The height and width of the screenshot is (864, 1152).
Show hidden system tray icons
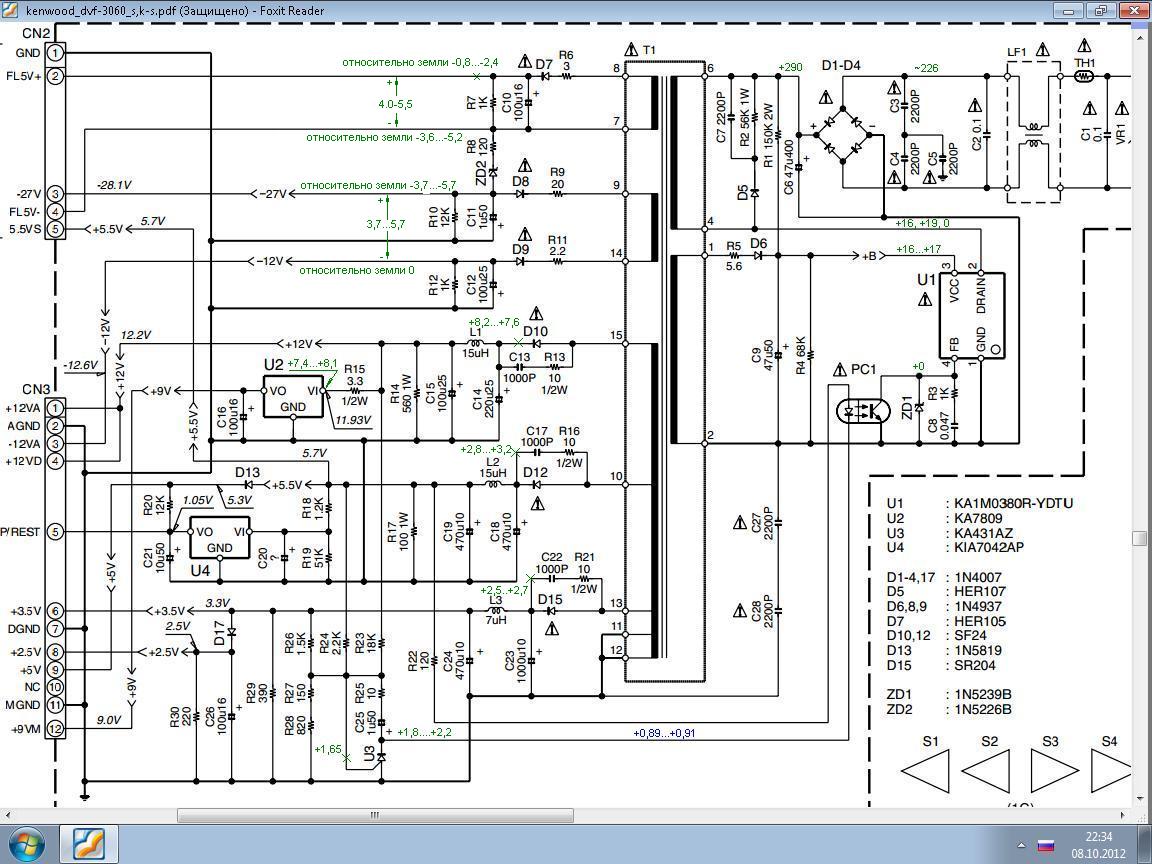point(1019,845)
